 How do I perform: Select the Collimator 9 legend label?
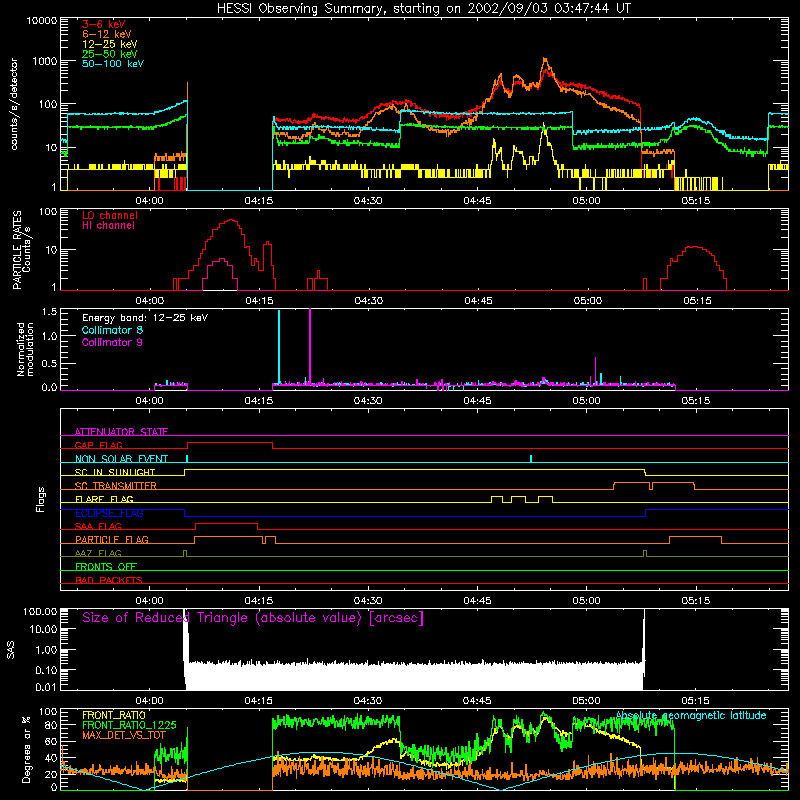(112, 342)
